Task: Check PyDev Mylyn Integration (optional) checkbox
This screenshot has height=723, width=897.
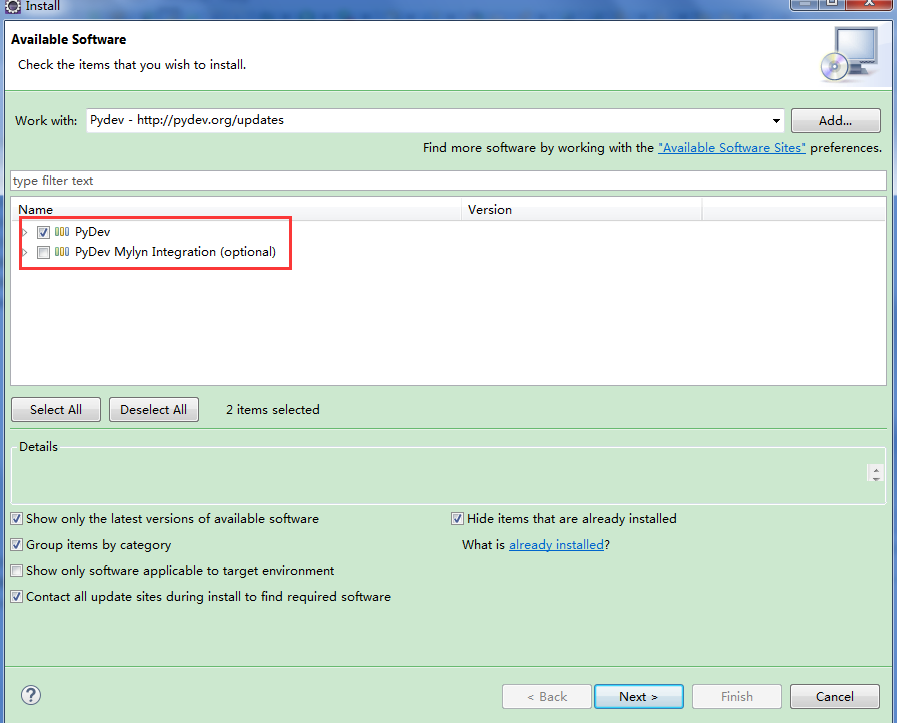Action: (43, 252)
